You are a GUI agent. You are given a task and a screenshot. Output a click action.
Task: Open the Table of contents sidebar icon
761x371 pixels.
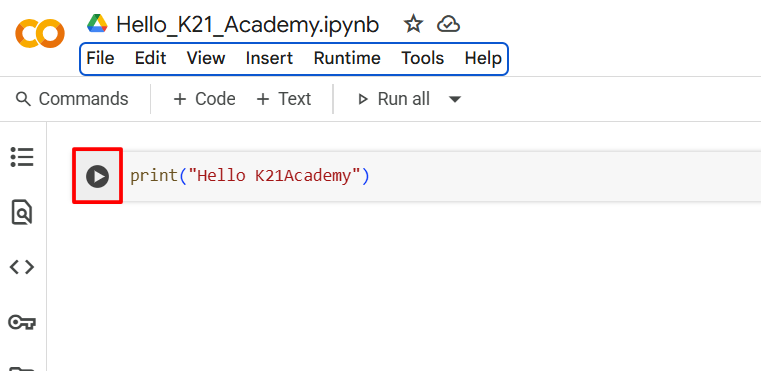(x=22, y=157)
